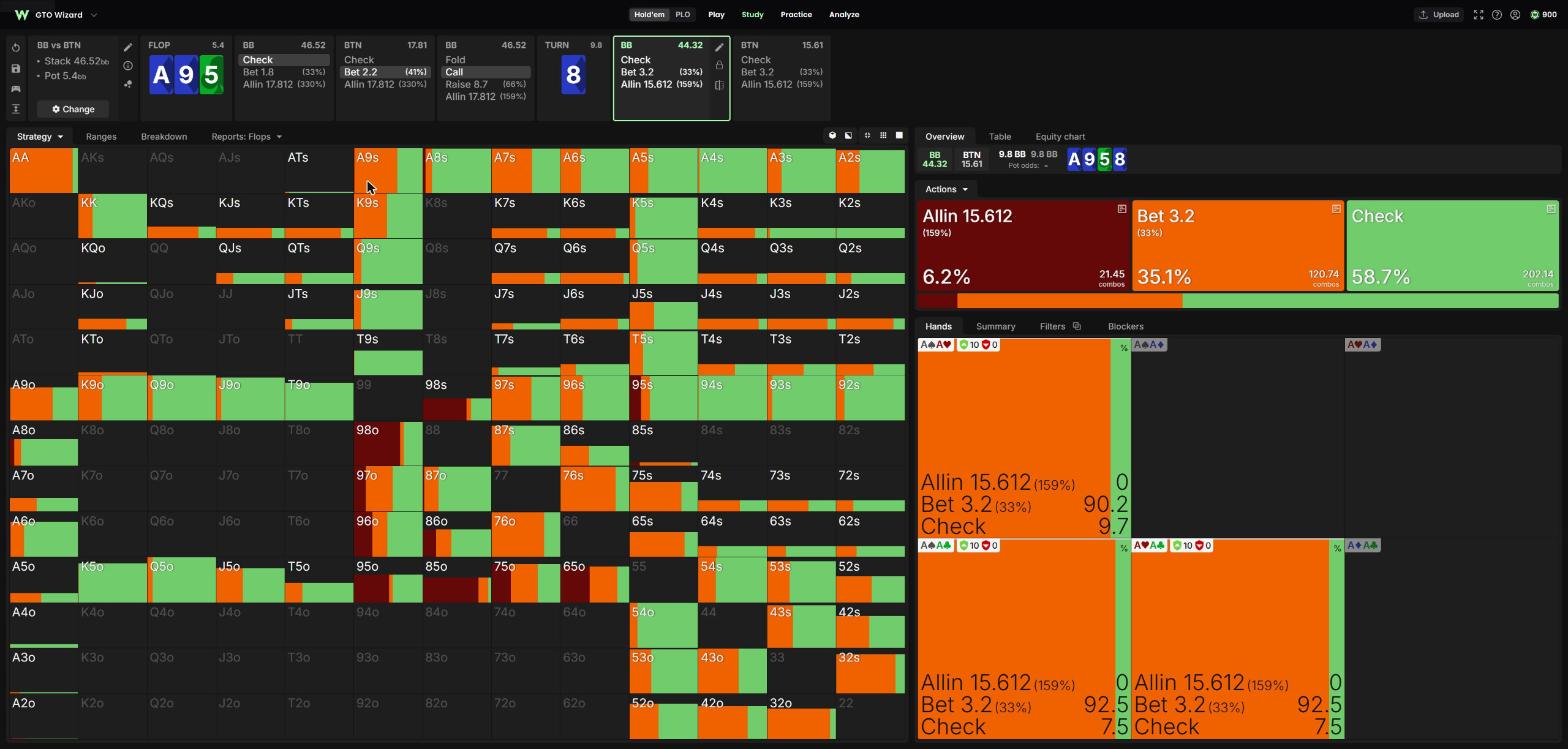
Task: Click the Upload button
Action: 1439,15
